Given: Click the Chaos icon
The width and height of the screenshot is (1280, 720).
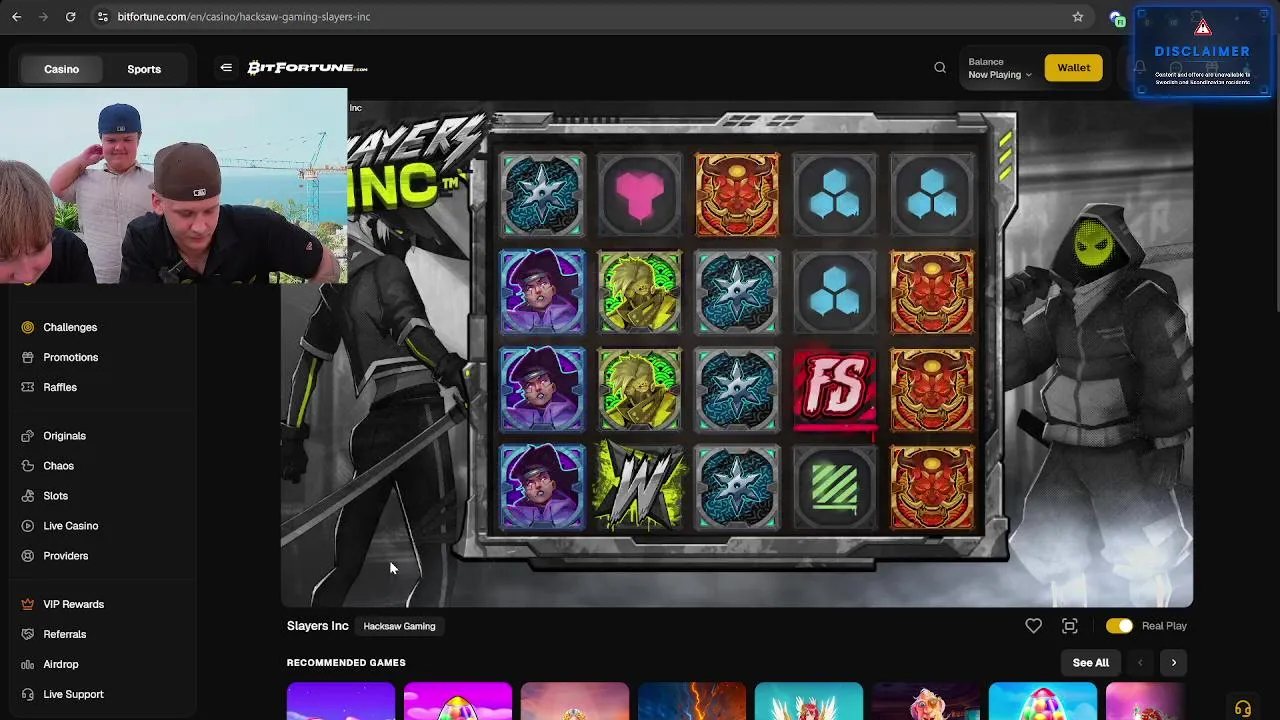Looking at the screenshot, I should (x=28, y=466).
